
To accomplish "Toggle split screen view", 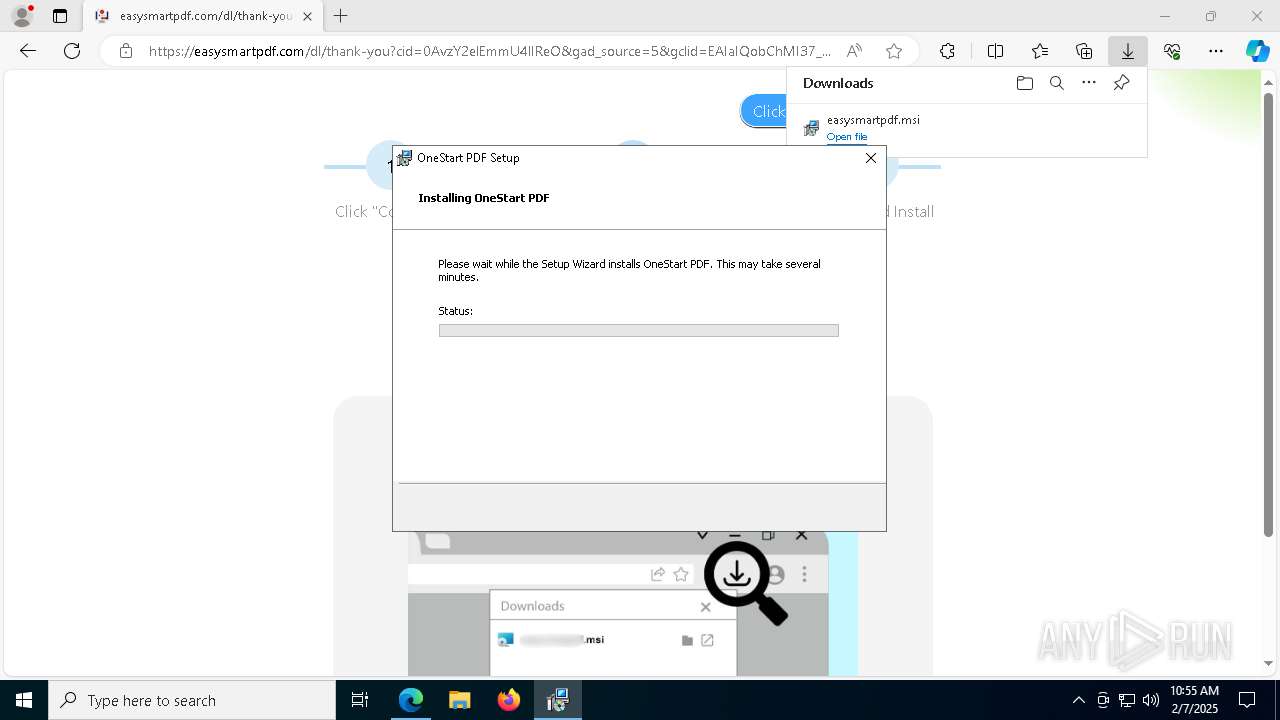I will 995,51.
